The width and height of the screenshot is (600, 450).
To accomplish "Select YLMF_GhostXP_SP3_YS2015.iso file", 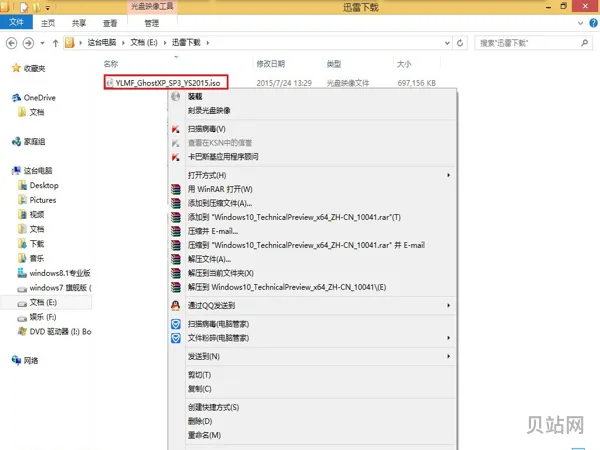I will point(168,83).
